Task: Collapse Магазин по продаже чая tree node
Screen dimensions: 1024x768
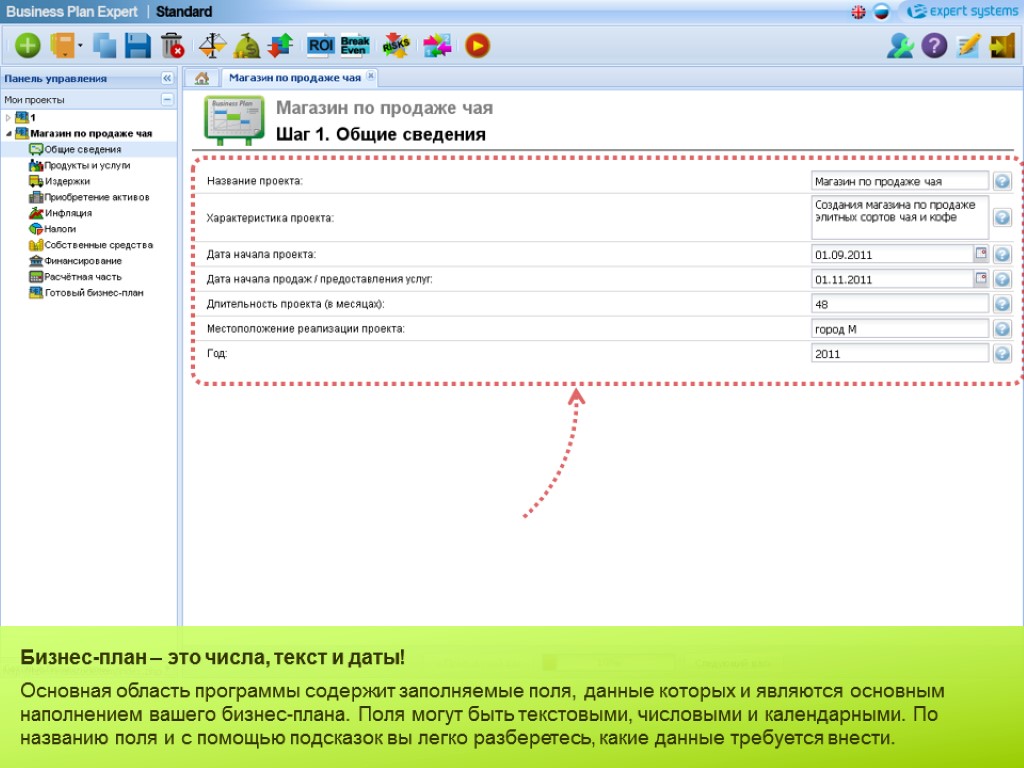Action: (x=8, y=133)
